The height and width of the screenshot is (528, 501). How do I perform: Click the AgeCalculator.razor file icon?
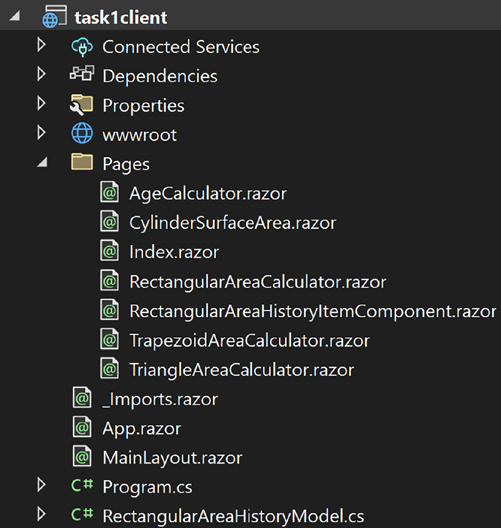(x=109, y=192)
